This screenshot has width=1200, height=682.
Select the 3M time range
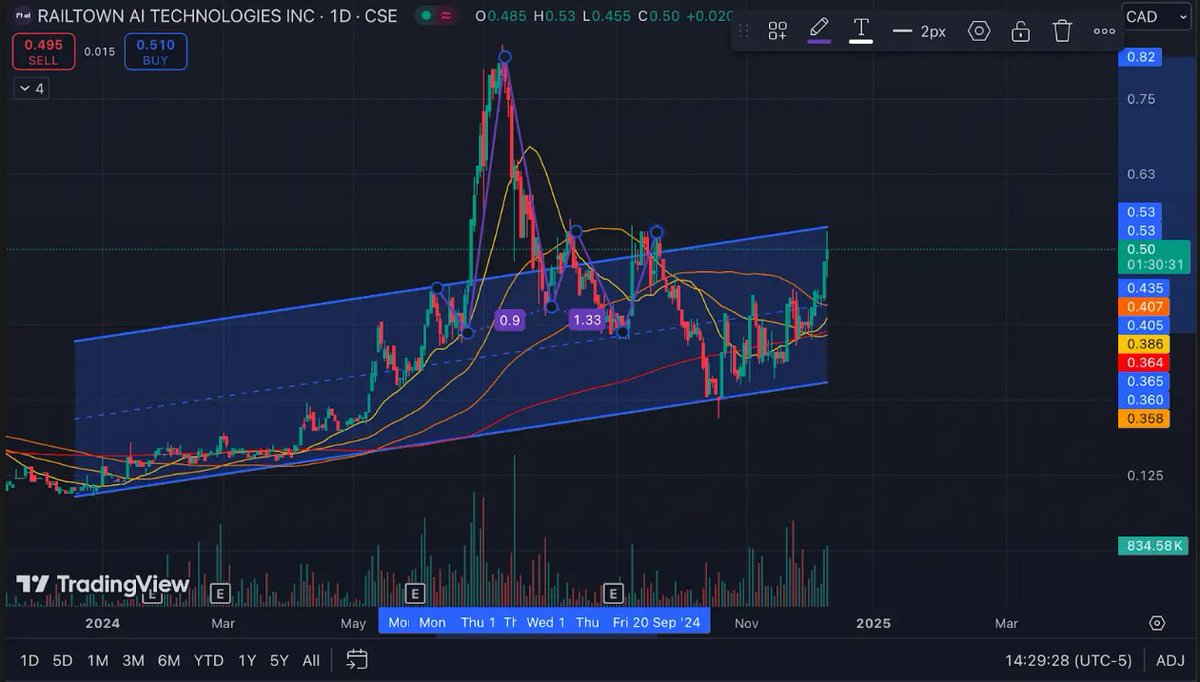(133, 660)
